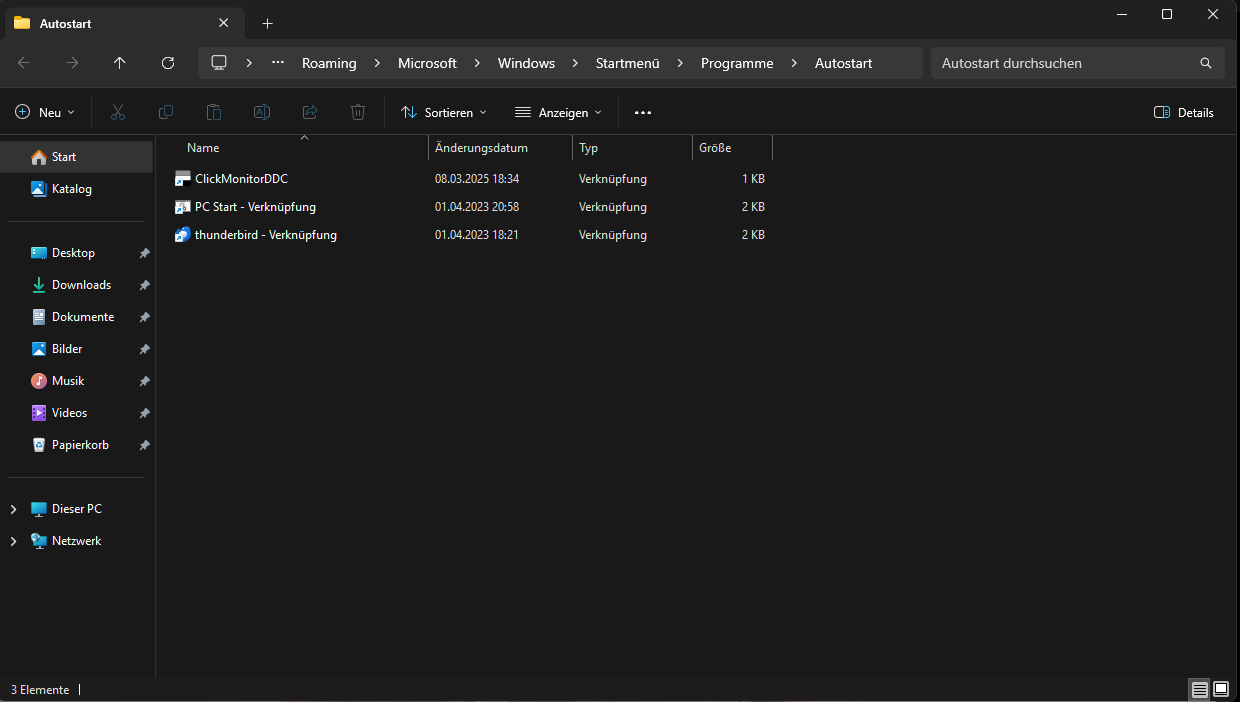The width and height of the screenshot is (1240, 702).
Task: Navigate to Programme in breadcrumb
Action: click(737, 63)
